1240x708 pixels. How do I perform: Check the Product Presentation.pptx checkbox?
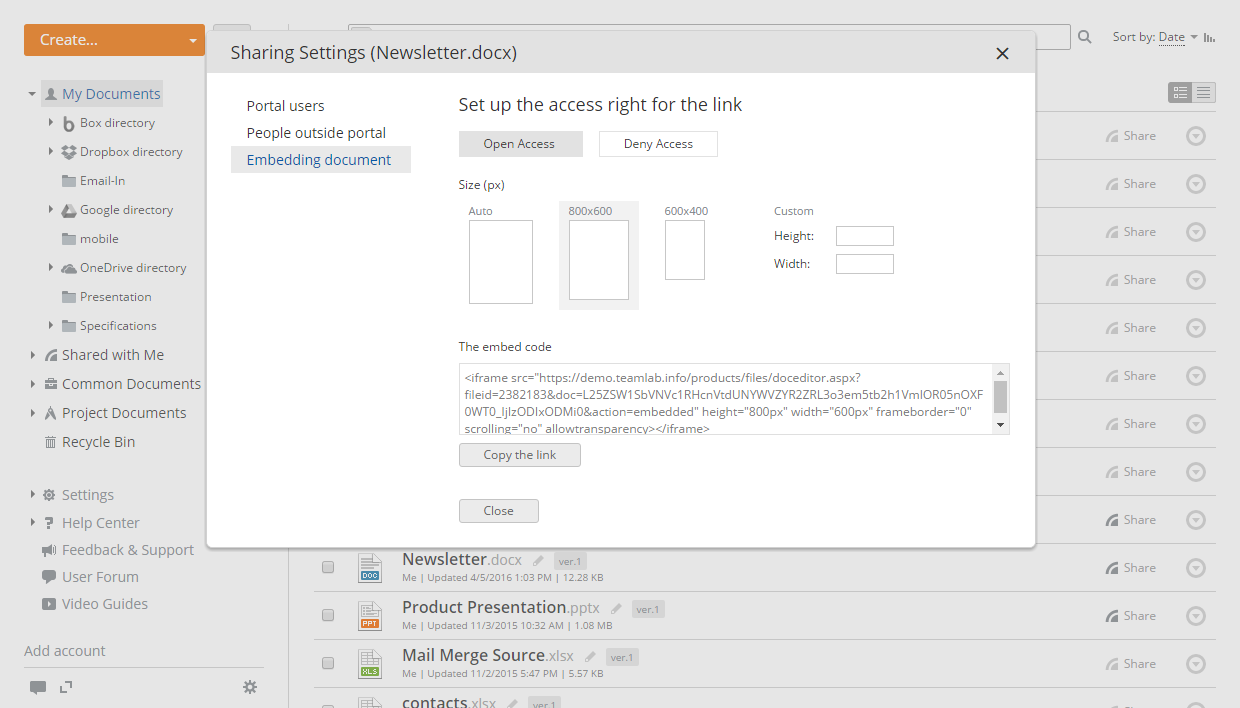[328, 615]
